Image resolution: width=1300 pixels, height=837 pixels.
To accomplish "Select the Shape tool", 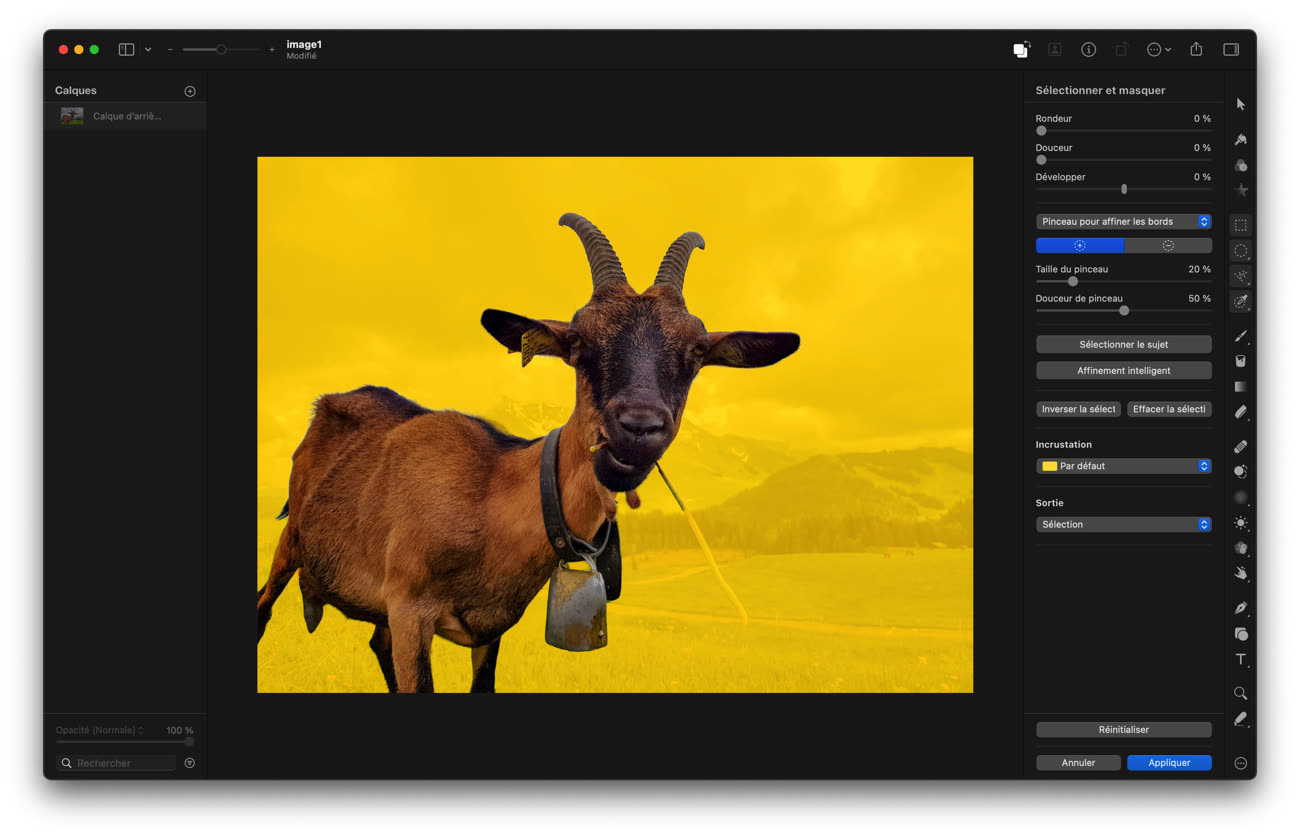I will point(1240,634).
